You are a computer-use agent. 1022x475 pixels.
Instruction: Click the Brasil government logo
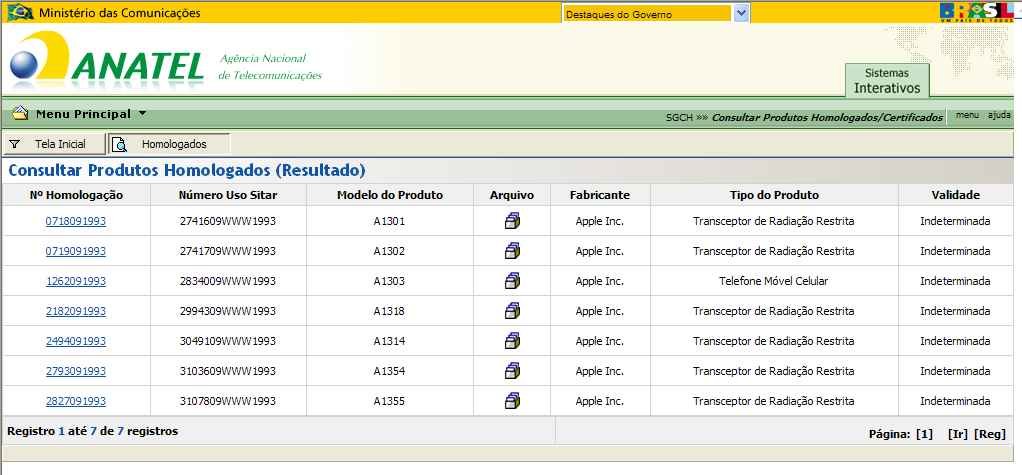point(976,12)
